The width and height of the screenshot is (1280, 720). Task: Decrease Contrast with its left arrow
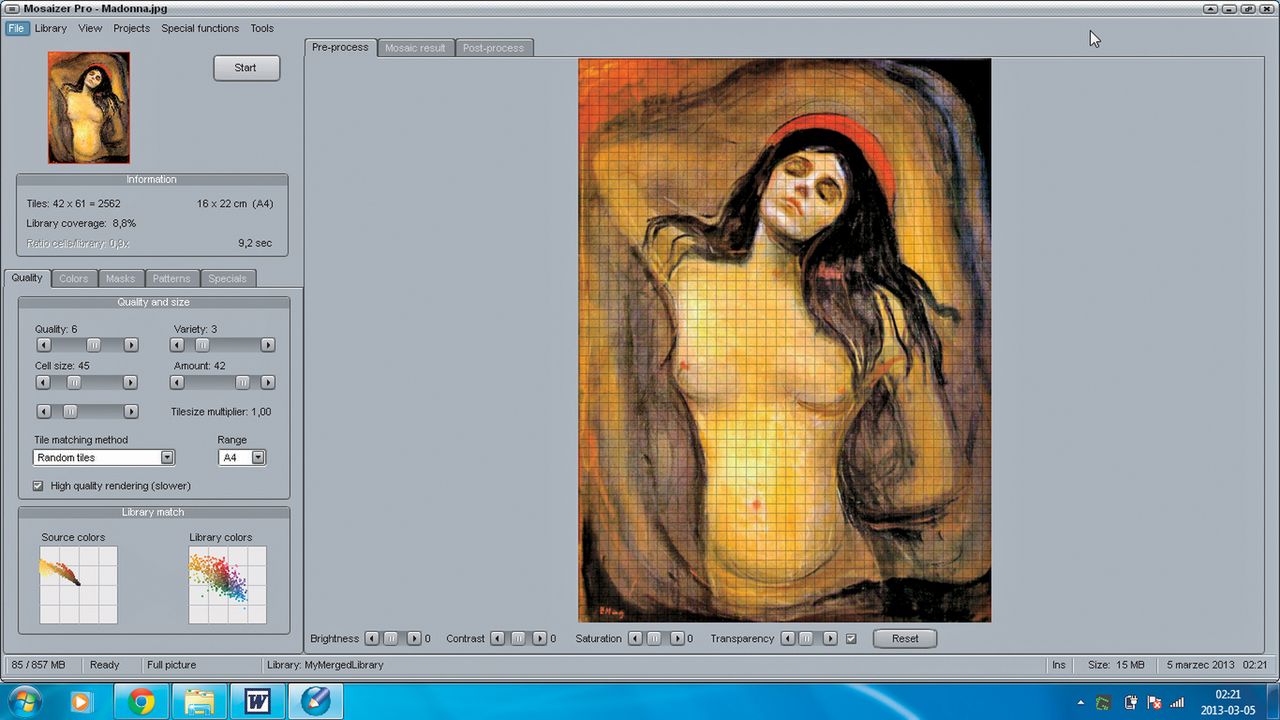[x=498, y=639]
